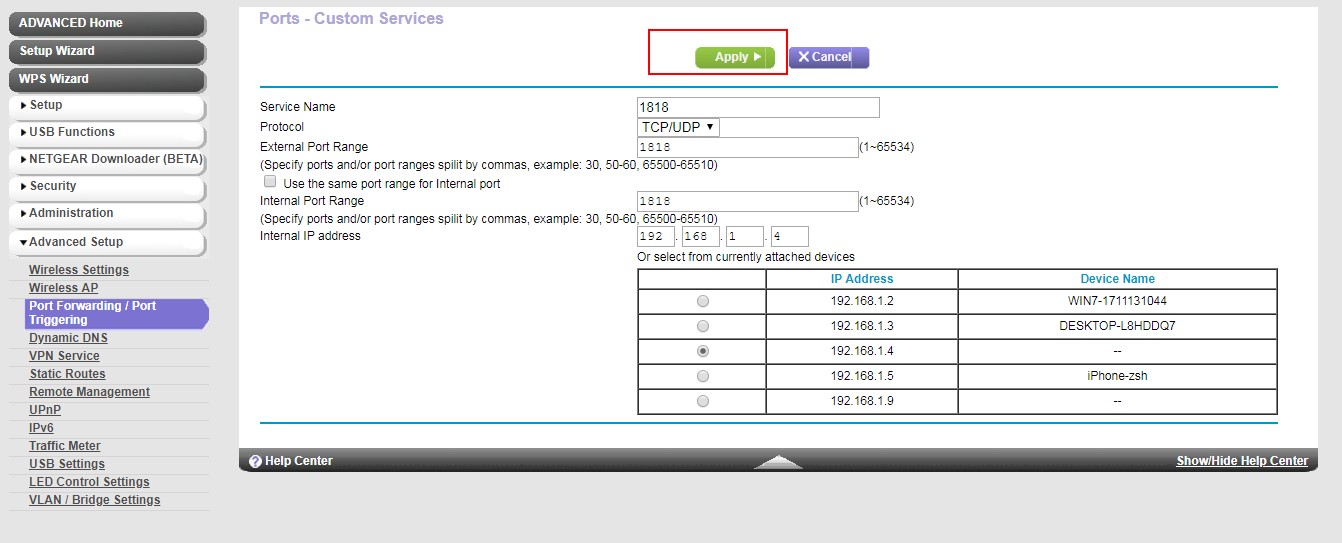Click the Service Name input field
Viewport: 1342px width, 543px height.
(x=758, y=107)
